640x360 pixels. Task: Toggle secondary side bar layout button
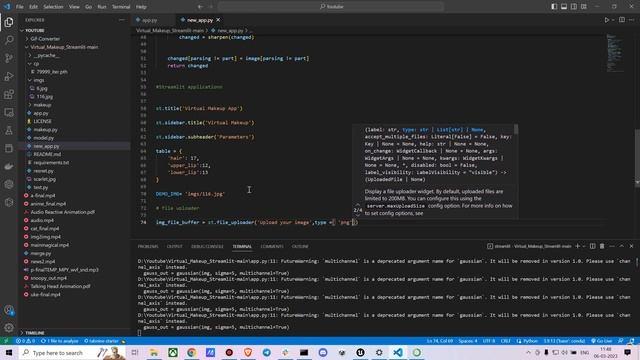coord(574,7)
